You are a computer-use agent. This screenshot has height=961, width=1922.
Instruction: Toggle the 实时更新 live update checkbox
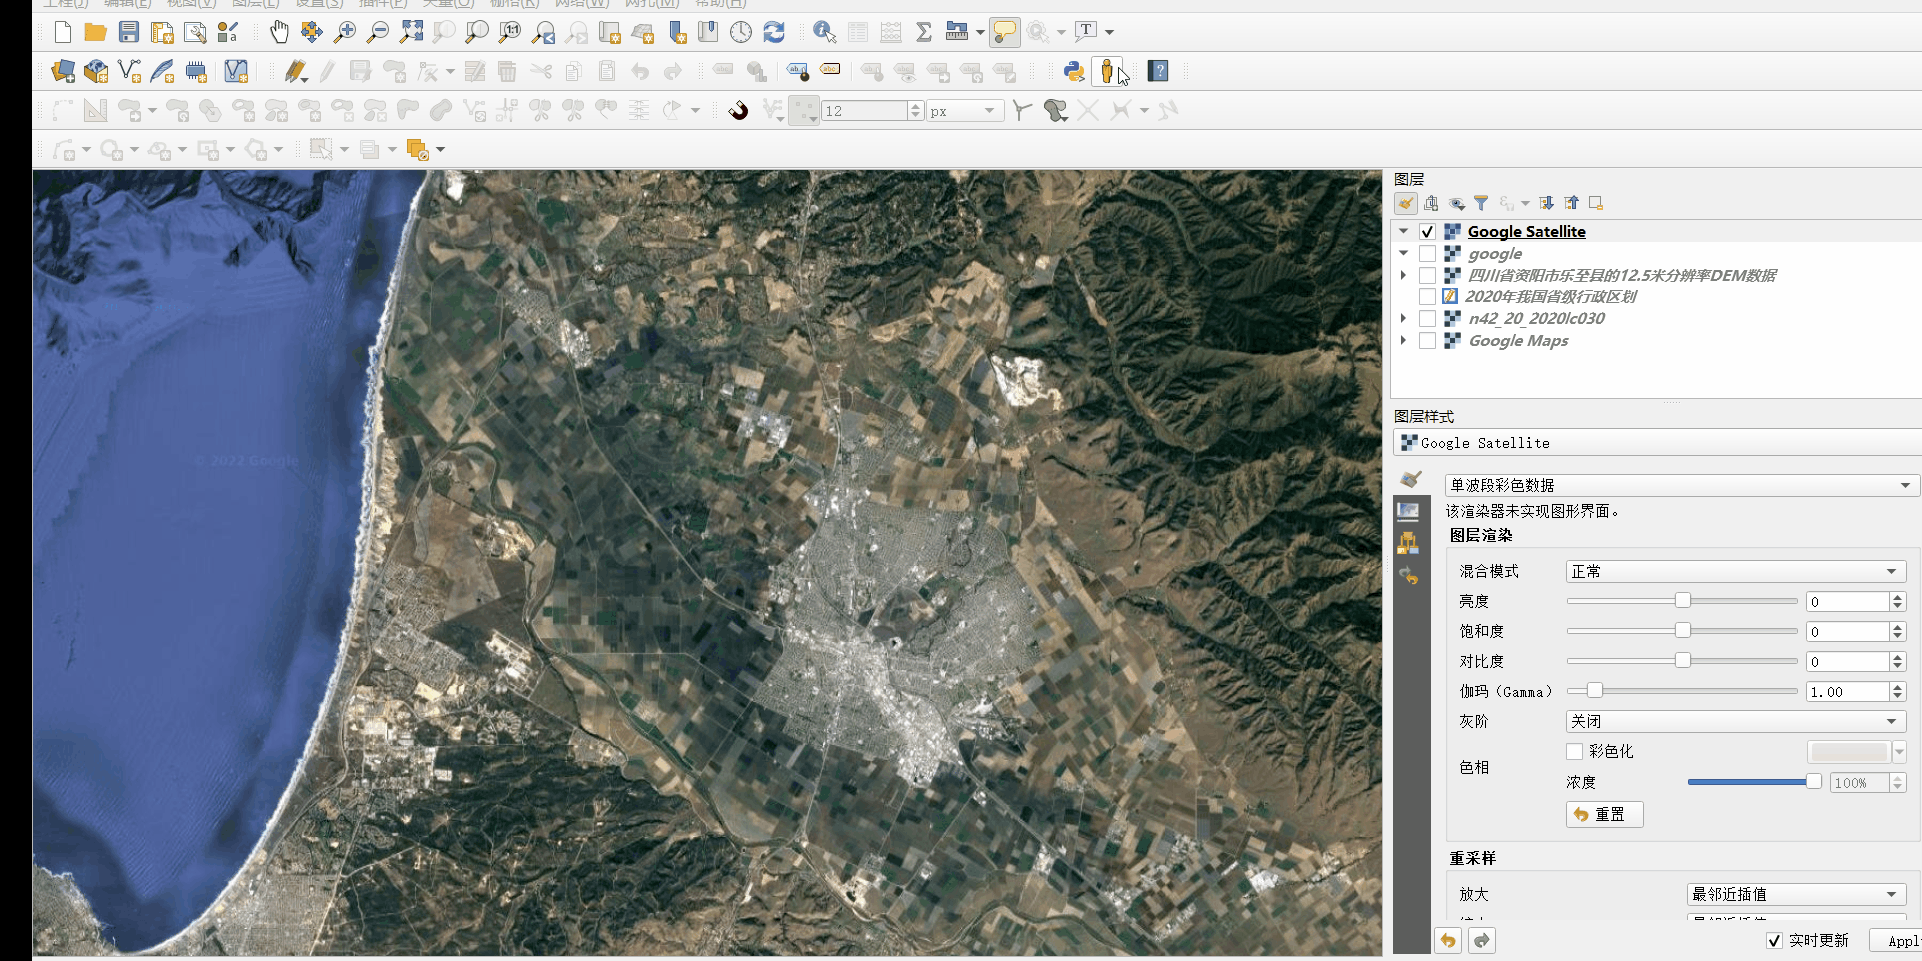point(1775,941)
